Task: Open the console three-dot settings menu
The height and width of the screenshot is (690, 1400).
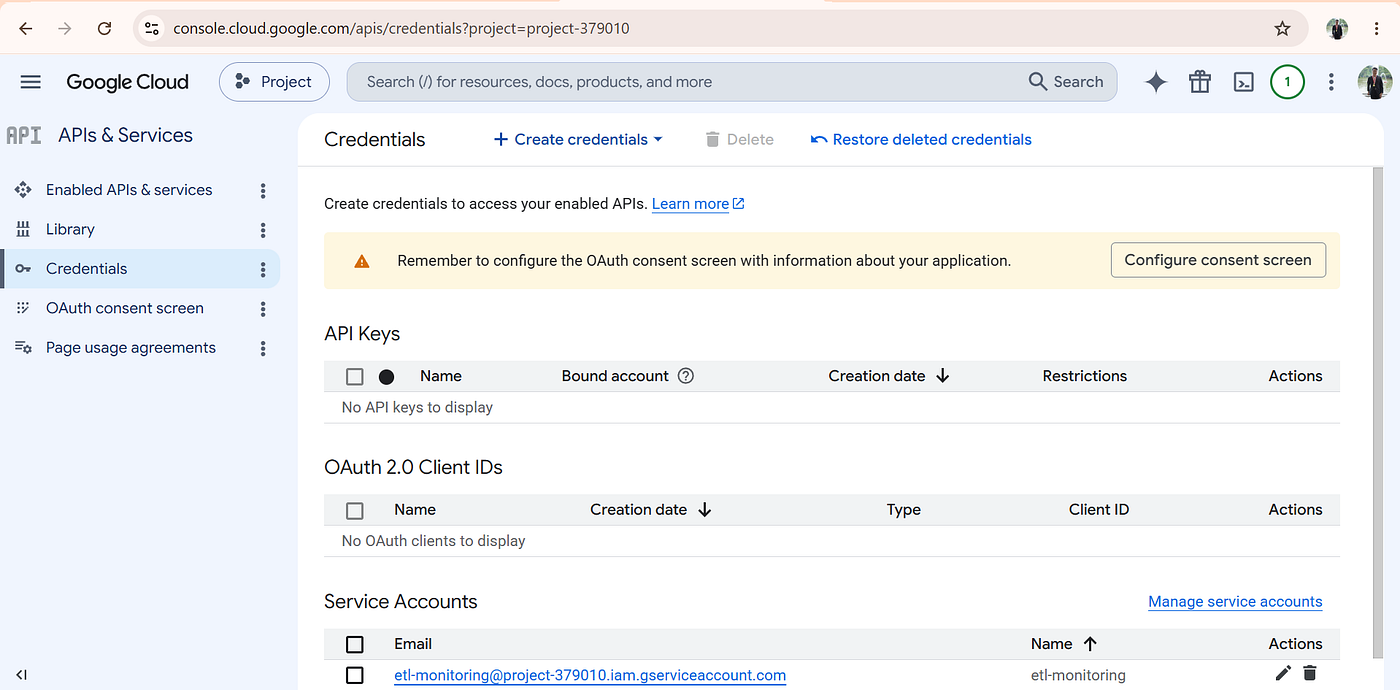Action: [x=1331, y=82]
